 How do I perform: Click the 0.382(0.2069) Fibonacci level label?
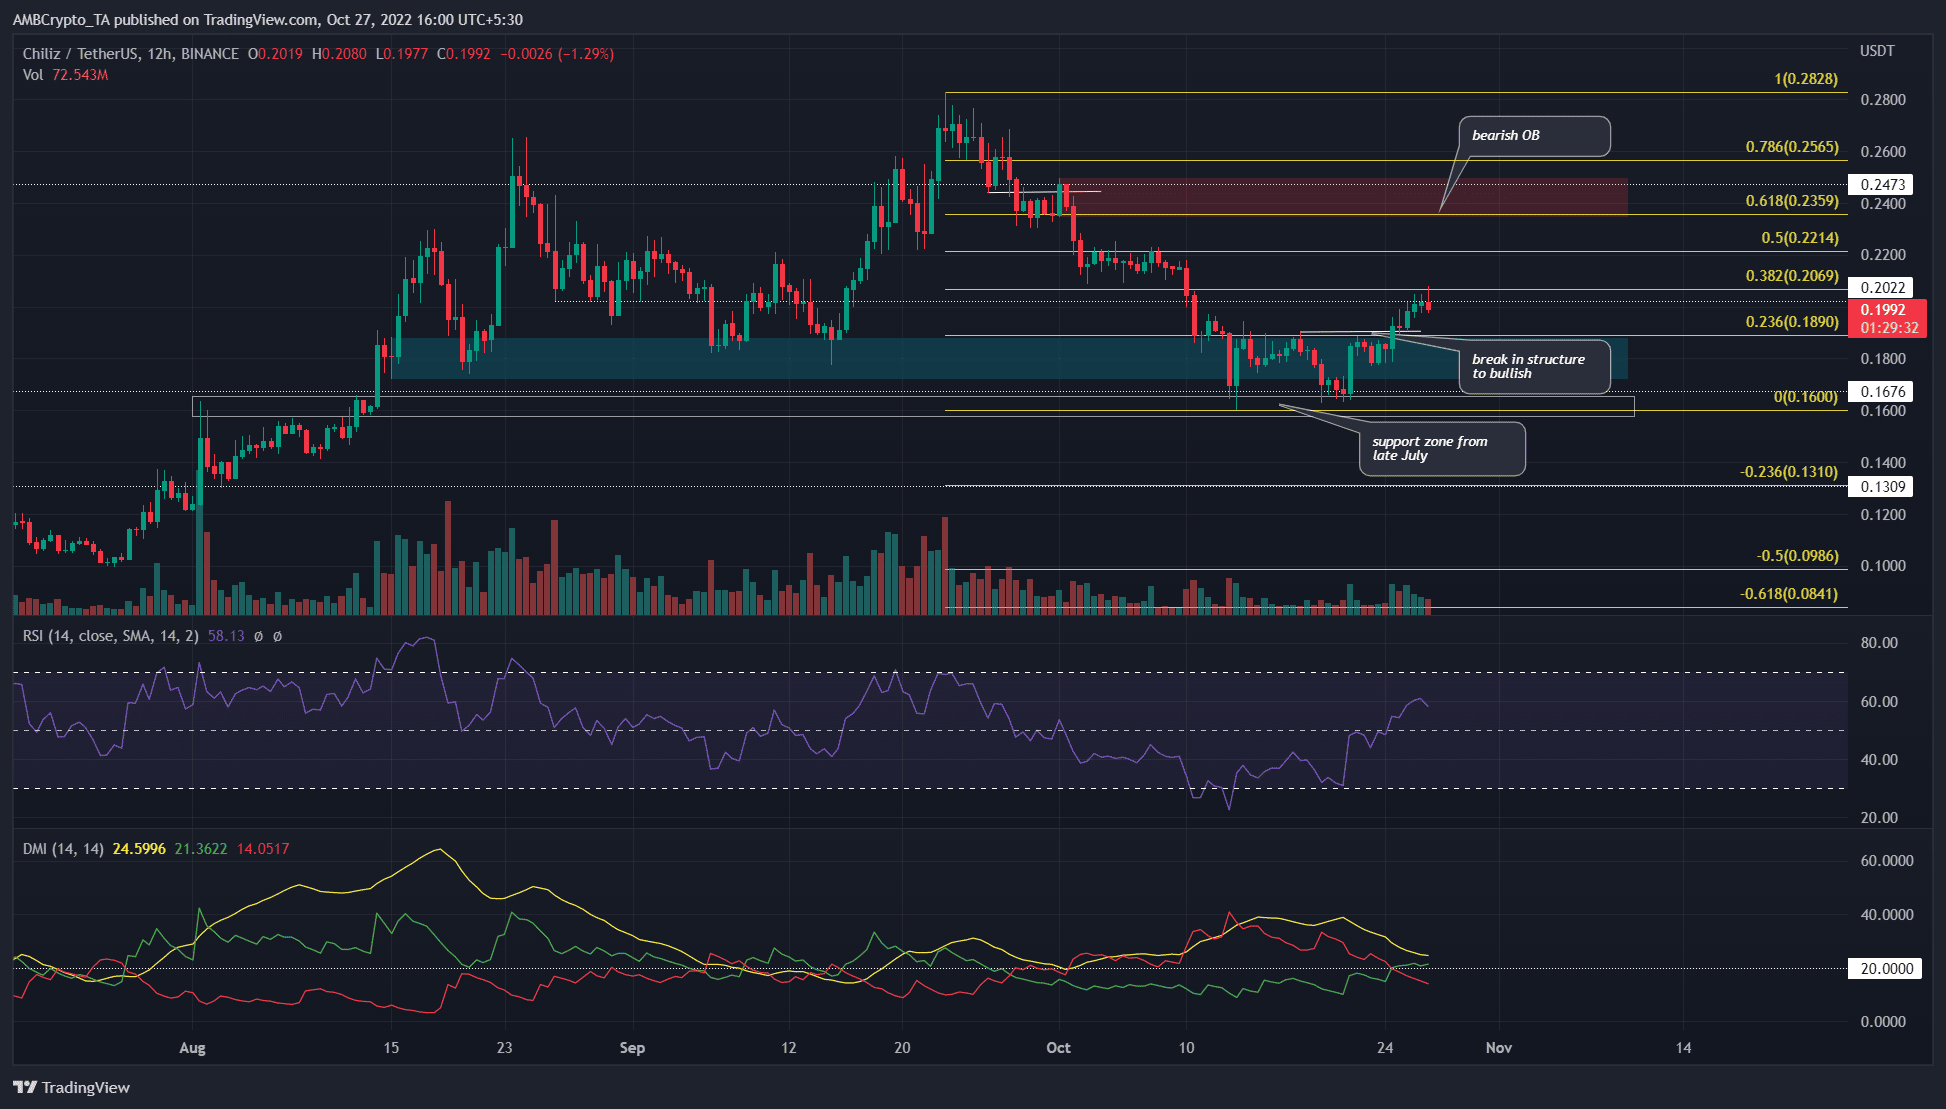1792,276
